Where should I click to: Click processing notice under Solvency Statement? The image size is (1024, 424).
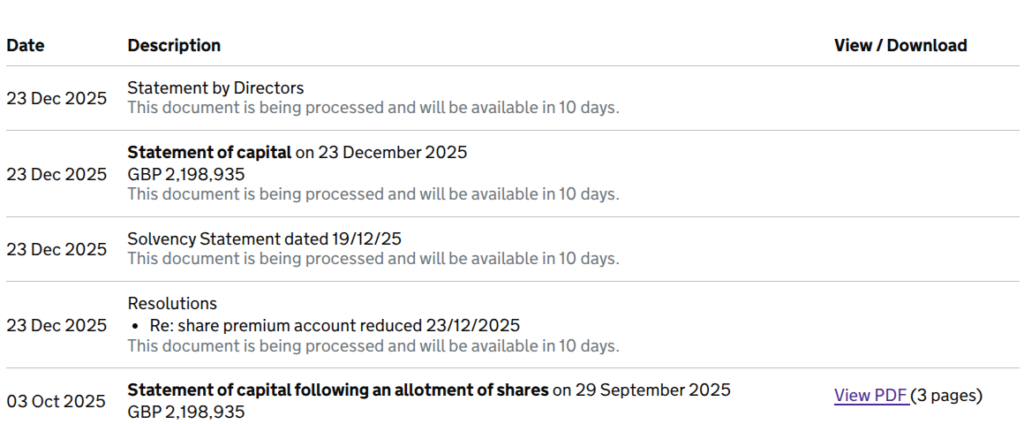coord(373,259)
